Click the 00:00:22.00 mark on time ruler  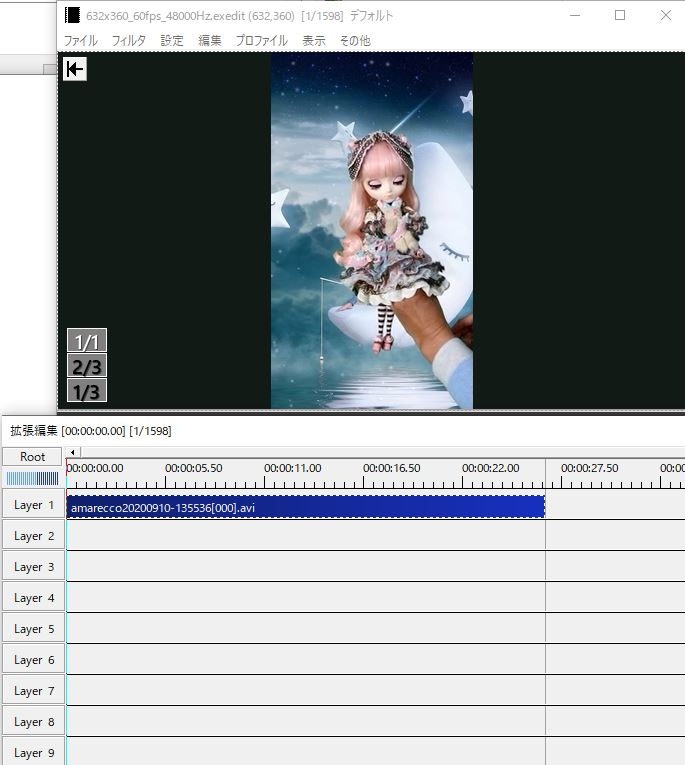click(x=490, y=468)
